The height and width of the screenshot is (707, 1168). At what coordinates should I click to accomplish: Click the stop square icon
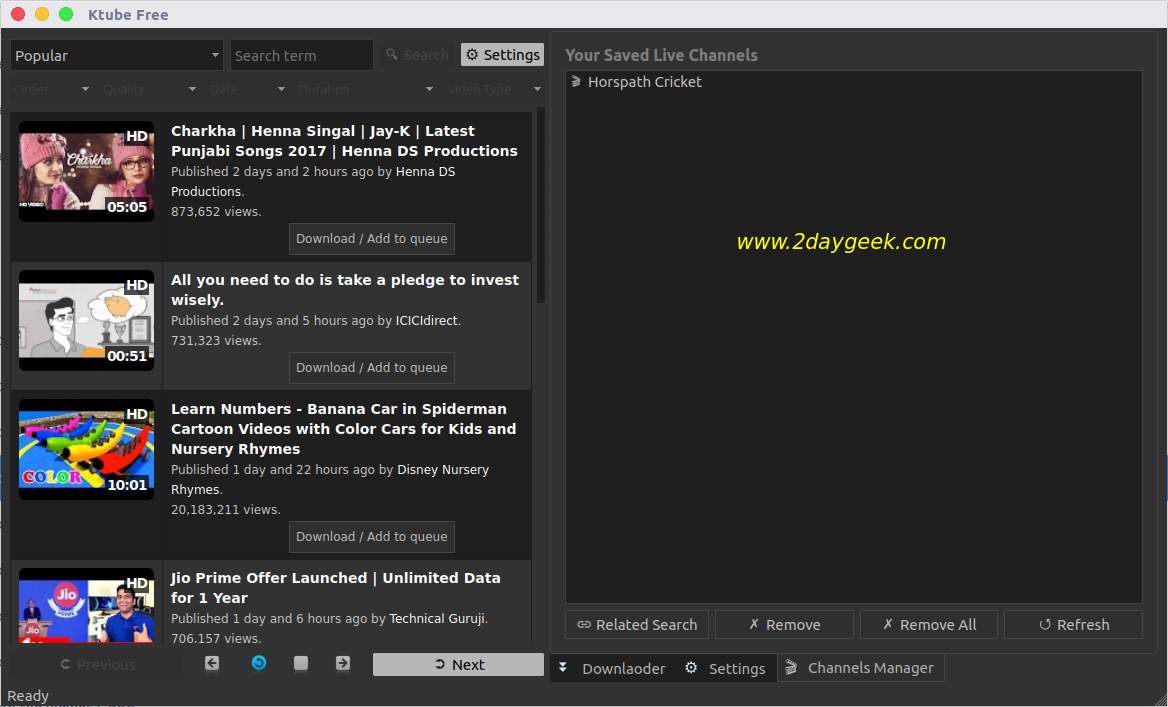pyautogui.click(x=301, y=663)
